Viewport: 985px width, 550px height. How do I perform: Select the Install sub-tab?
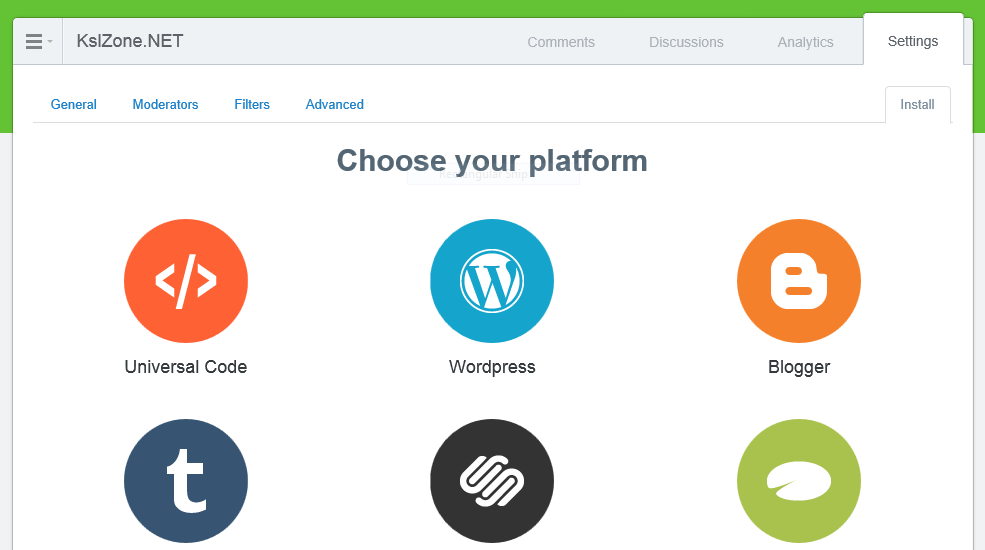point(917,105)
